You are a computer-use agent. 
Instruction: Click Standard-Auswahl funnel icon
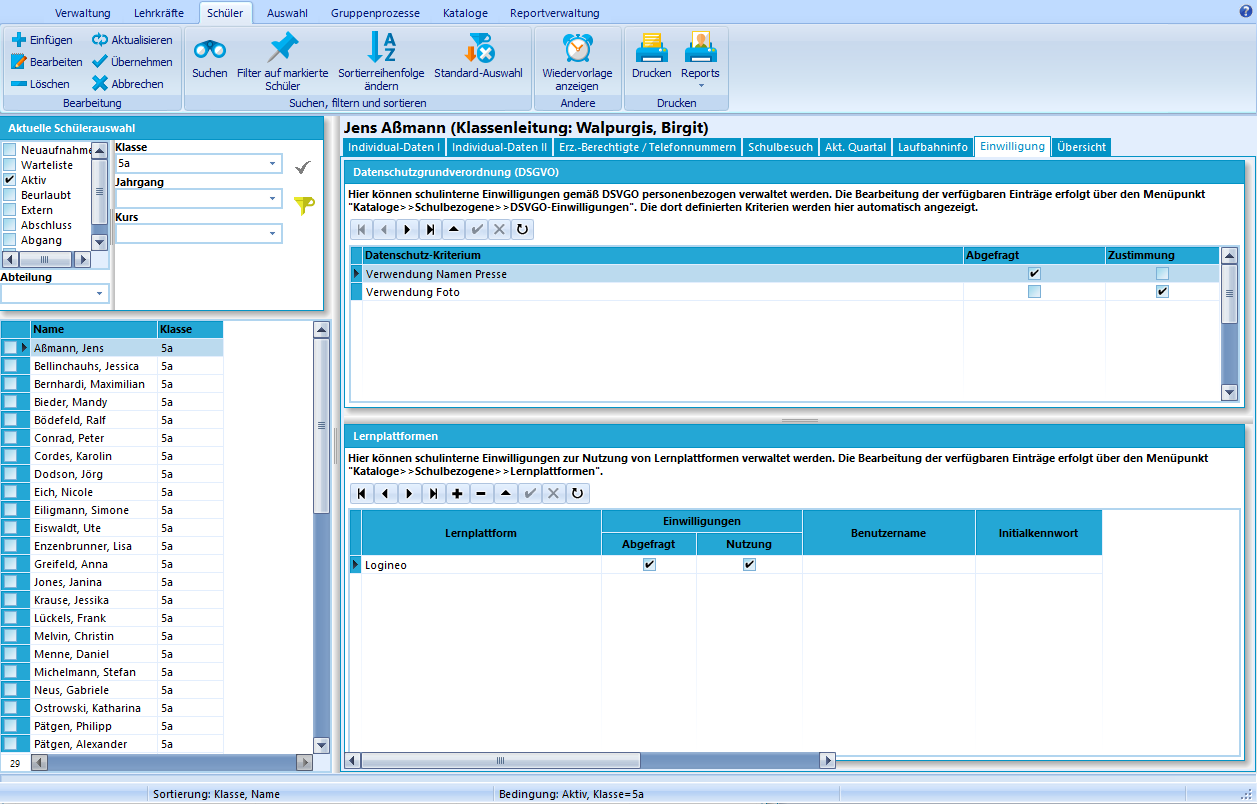(x=478, y=47)
